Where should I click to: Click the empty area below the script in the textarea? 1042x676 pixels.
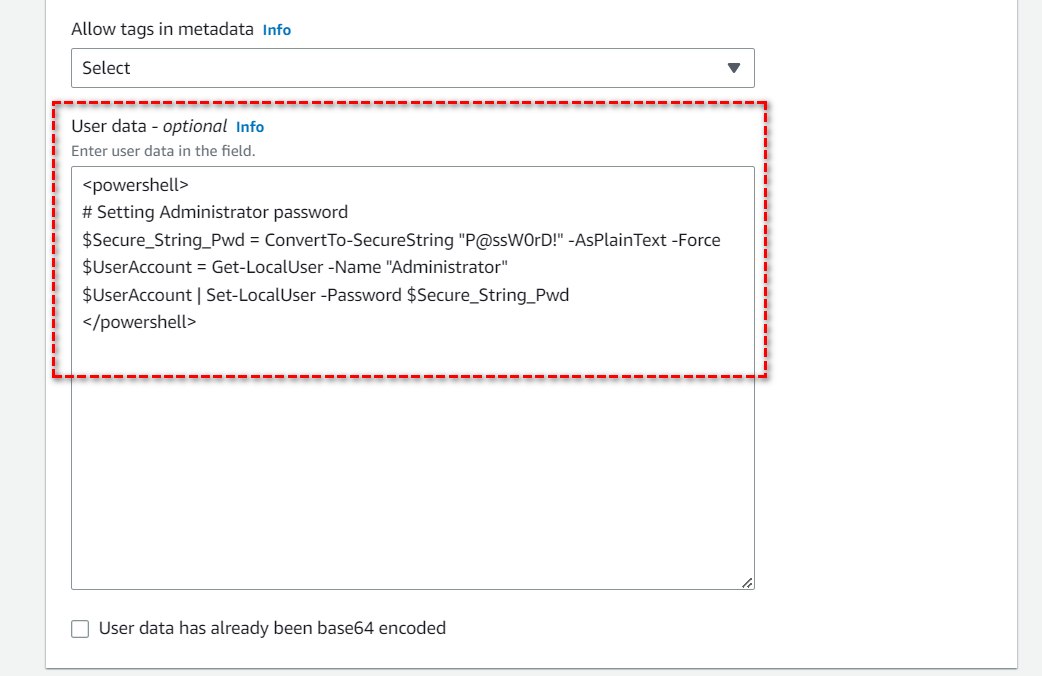[x=412, y=470]
